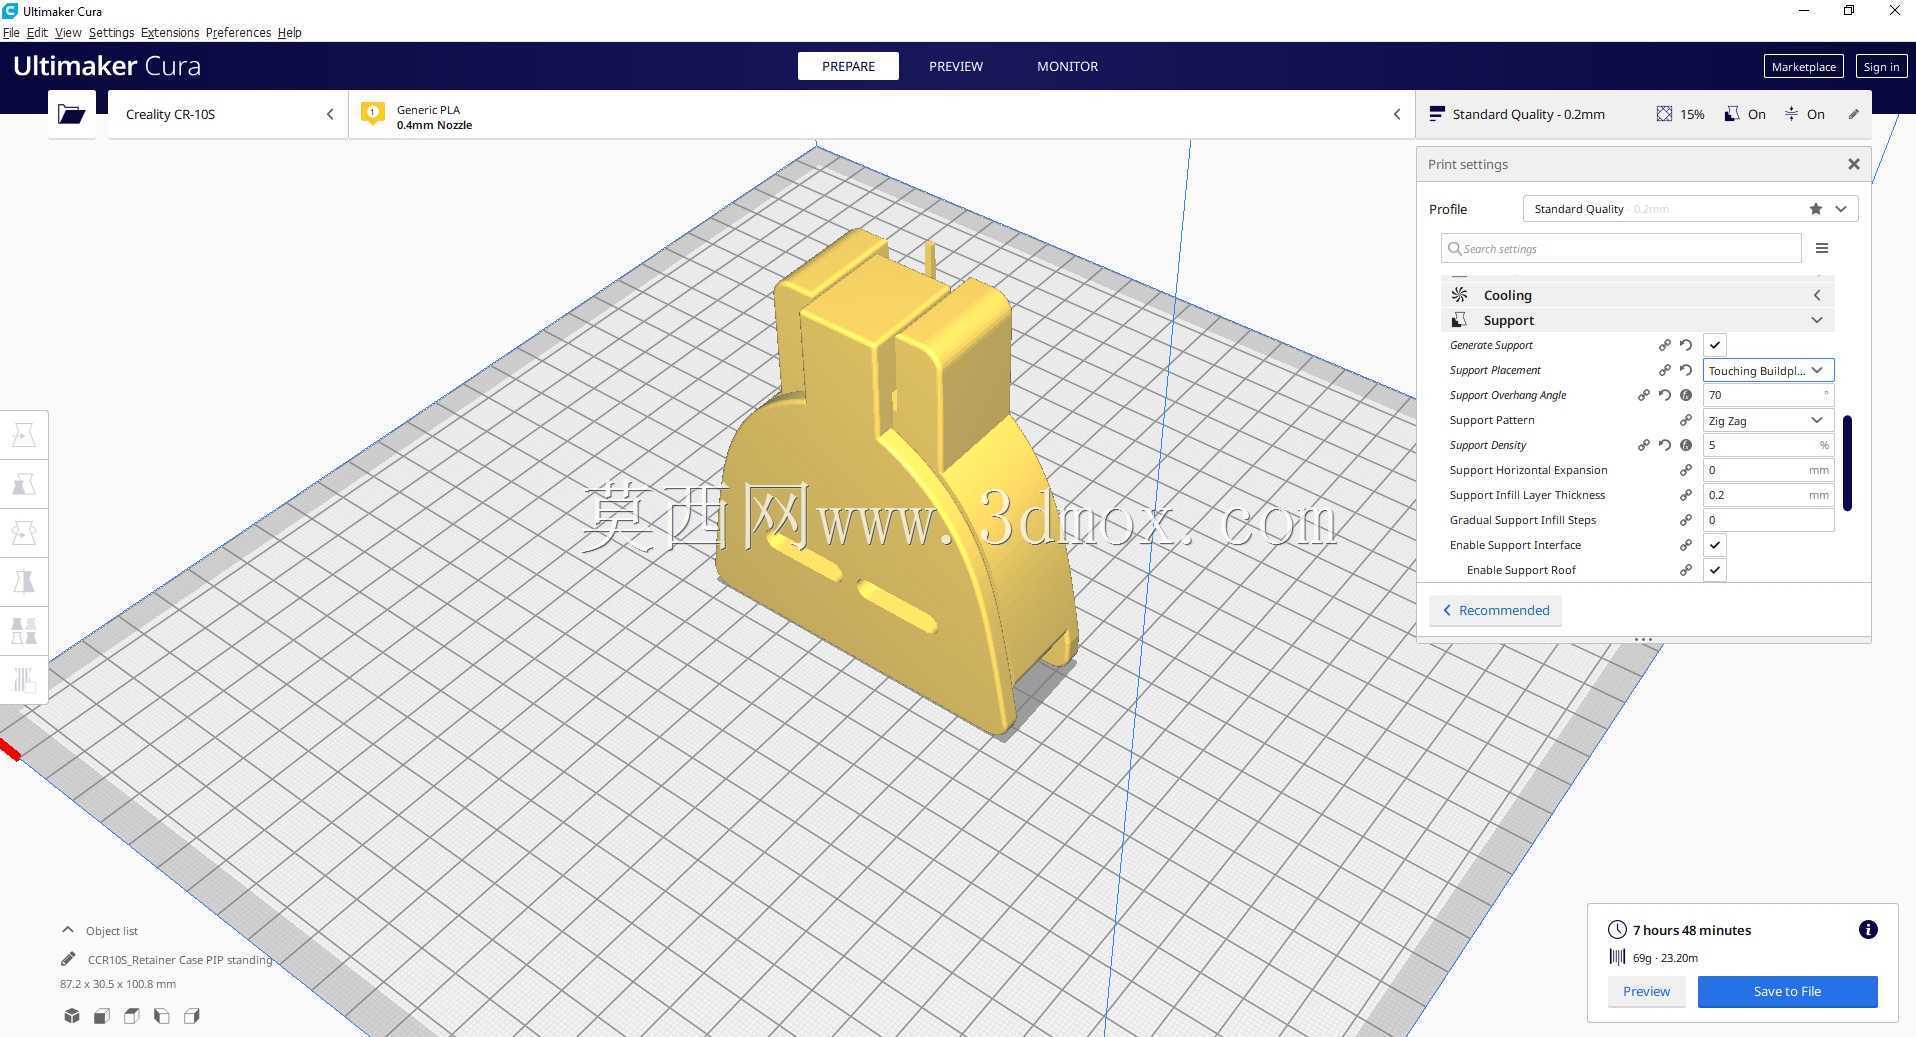Image resolution: width=1916 pixels, height=1037 pixels.
Task: Open the View menu
Action: click(68, 32)
